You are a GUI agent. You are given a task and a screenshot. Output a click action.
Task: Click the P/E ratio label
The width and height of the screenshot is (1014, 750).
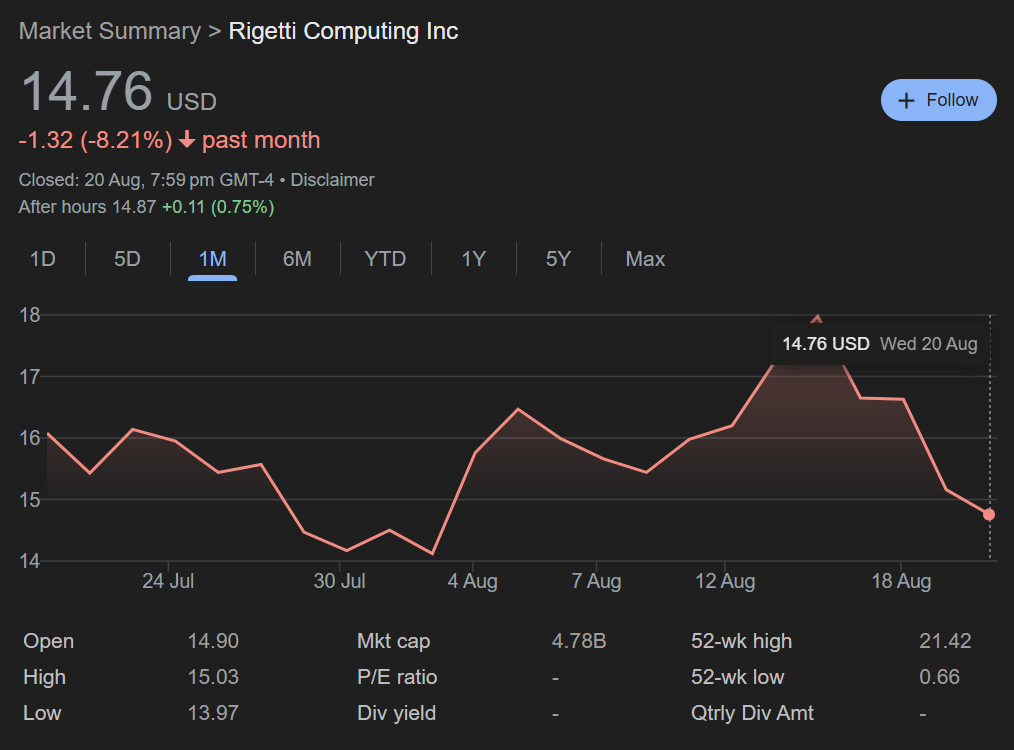[x=397, y=677]
